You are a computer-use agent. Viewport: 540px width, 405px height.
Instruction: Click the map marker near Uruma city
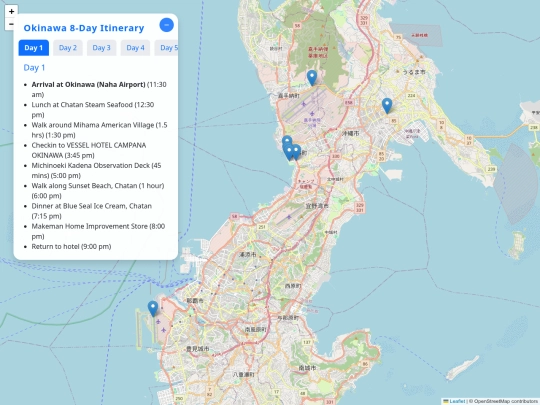pyautogui.click(x=387, y=106)
